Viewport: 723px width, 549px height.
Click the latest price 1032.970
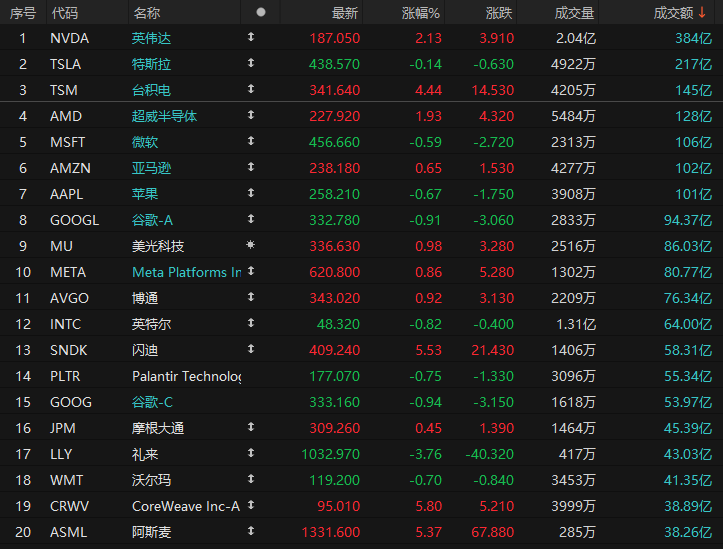[330, 455]
